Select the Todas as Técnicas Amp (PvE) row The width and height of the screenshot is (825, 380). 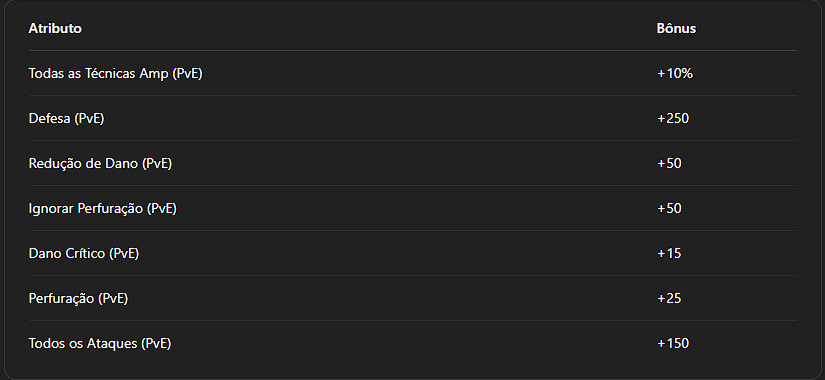tap(412, 73)
